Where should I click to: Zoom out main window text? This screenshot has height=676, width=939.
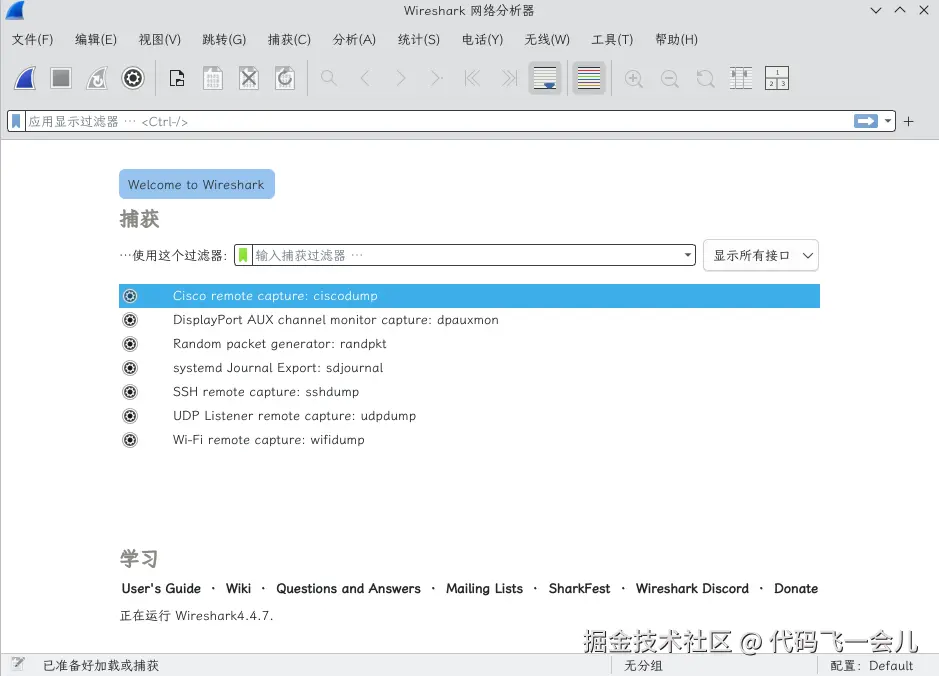pyautogui.click(x=670, y=78)
